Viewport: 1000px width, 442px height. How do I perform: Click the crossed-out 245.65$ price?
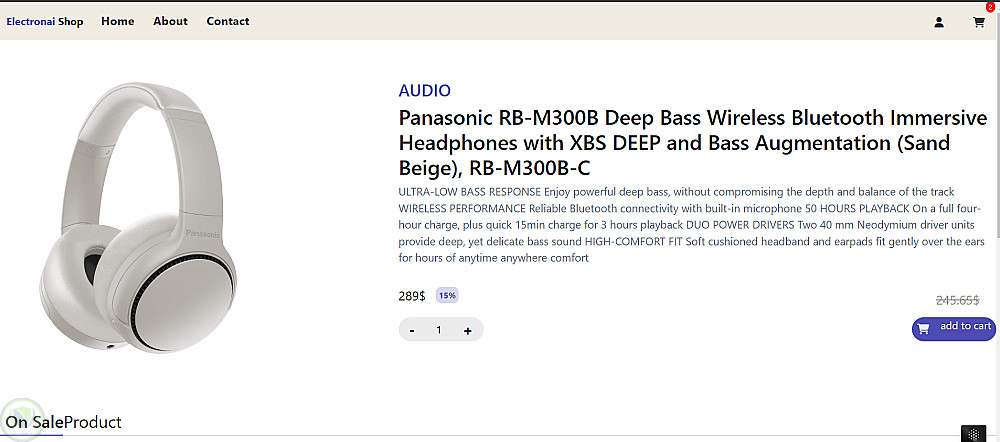pyautogui.click(x=957, y=300)
